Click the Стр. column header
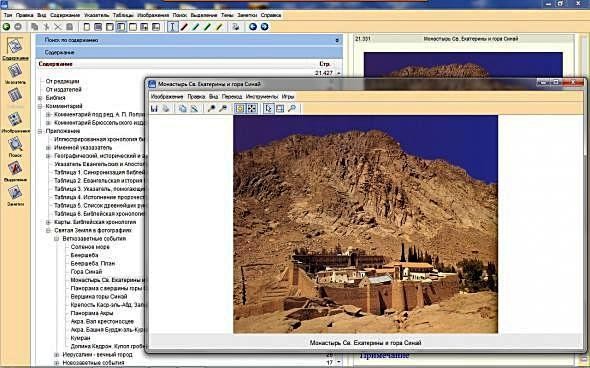This screenshot has height=368, width=590. [x=325, y=64]
